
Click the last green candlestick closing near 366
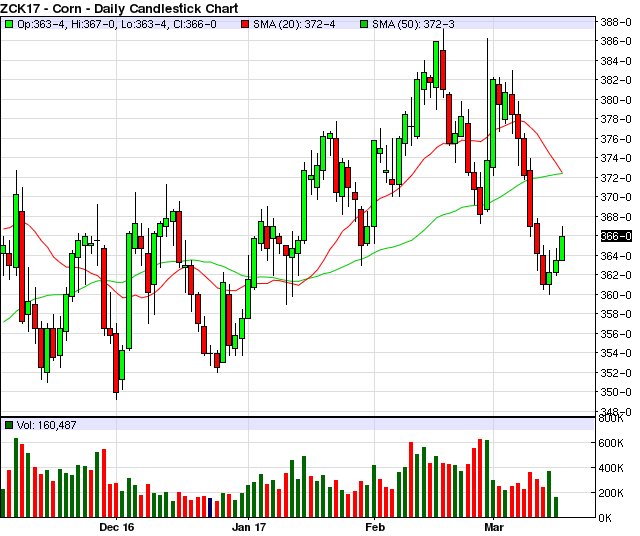coord(562,248)
